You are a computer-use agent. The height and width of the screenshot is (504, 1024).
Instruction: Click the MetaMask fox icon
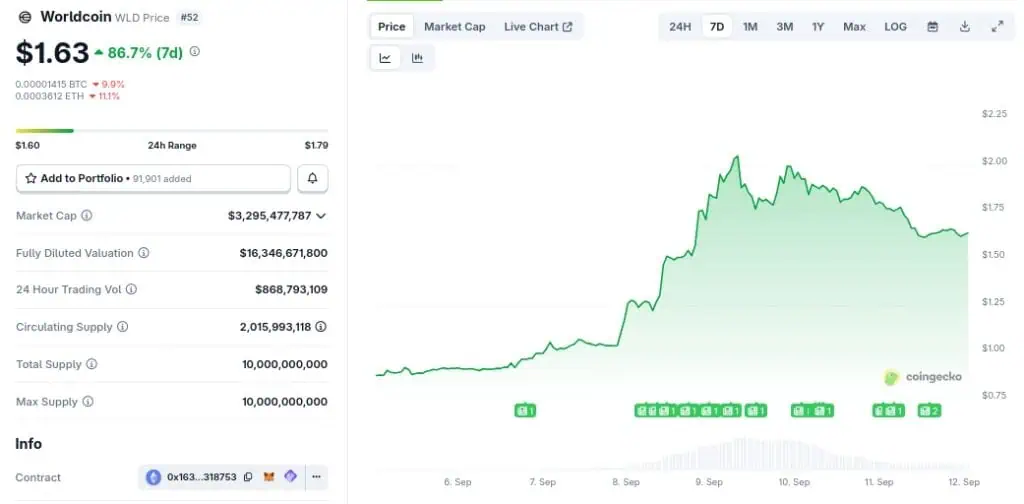click(269, 477)
